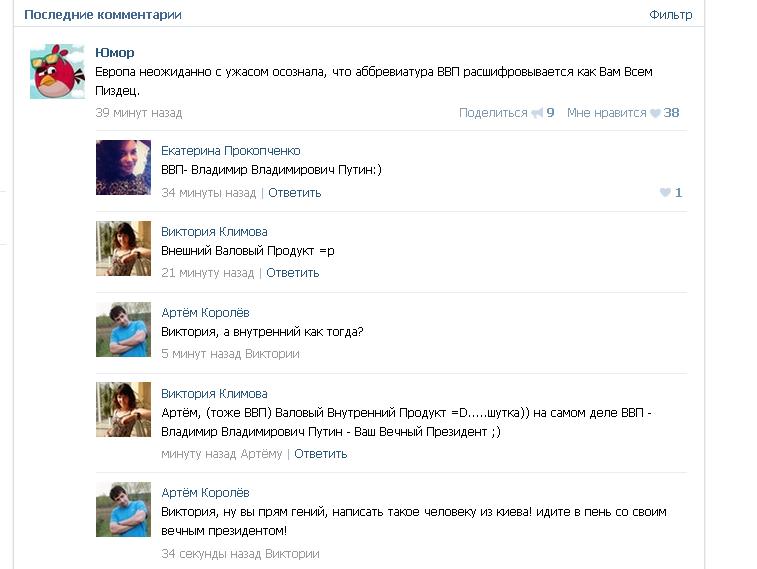Open Артём Королёв's name on 'внутренний' comment
Viewport: 757px width, 569px height.
(205, 313)
